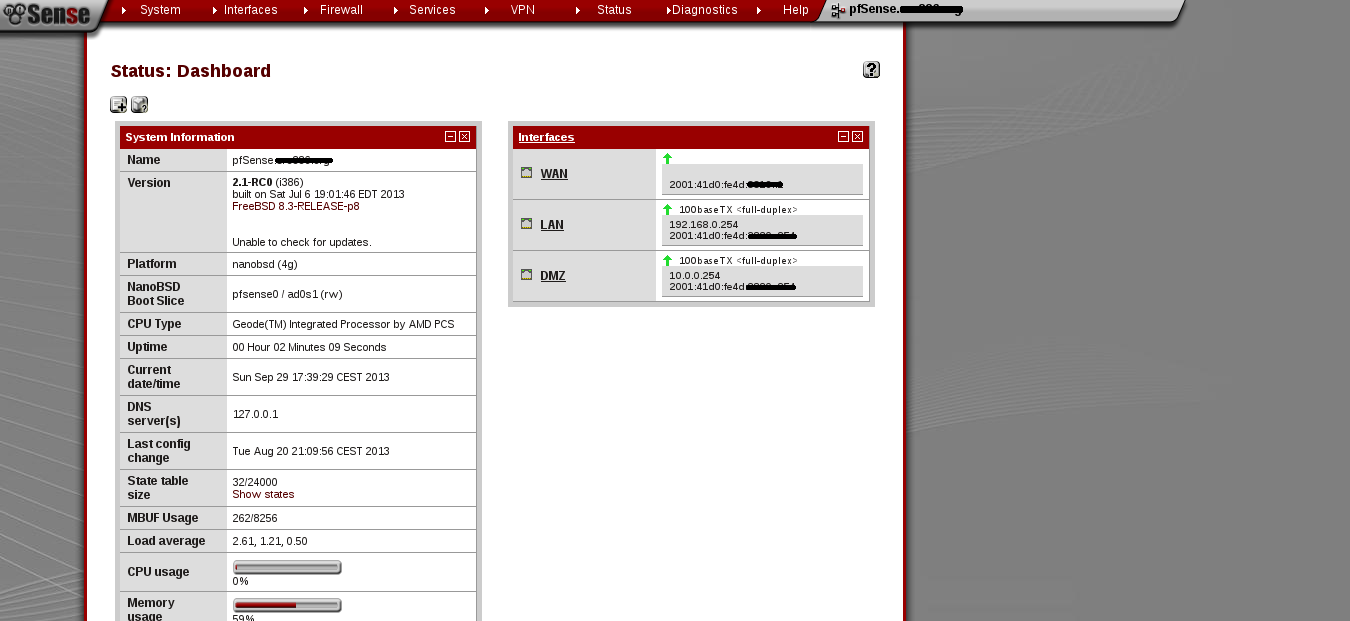Follow the FreeBSD 8.3-RELEASE-p8 link
1350x621 pixels.
pyautogui.click(x=296, y=206)
